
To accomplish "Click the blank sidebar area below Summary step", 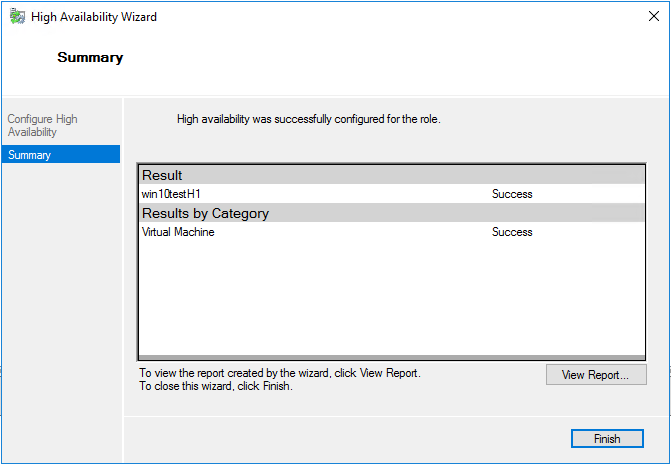I will point(61,308).
